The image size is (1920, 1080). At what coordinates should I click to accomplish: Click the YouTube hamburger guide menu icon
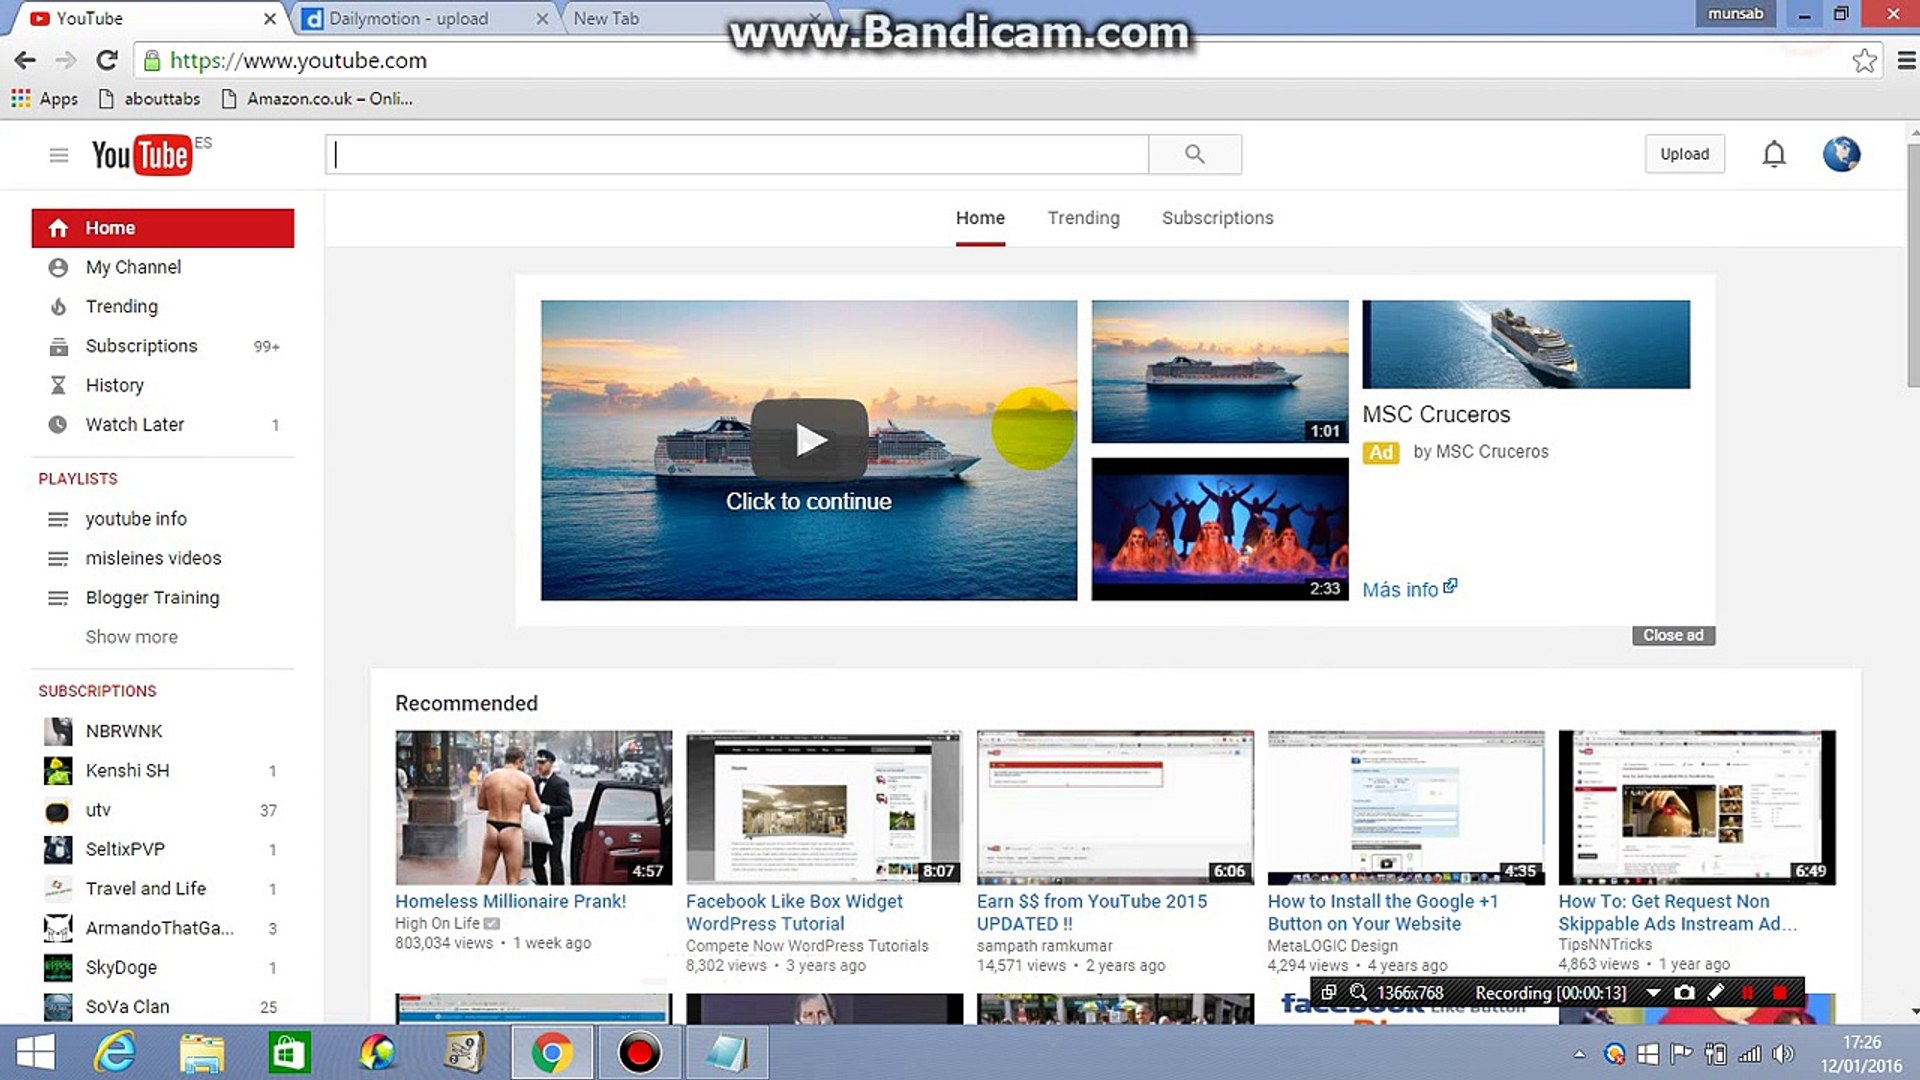[x=59, y=155]
